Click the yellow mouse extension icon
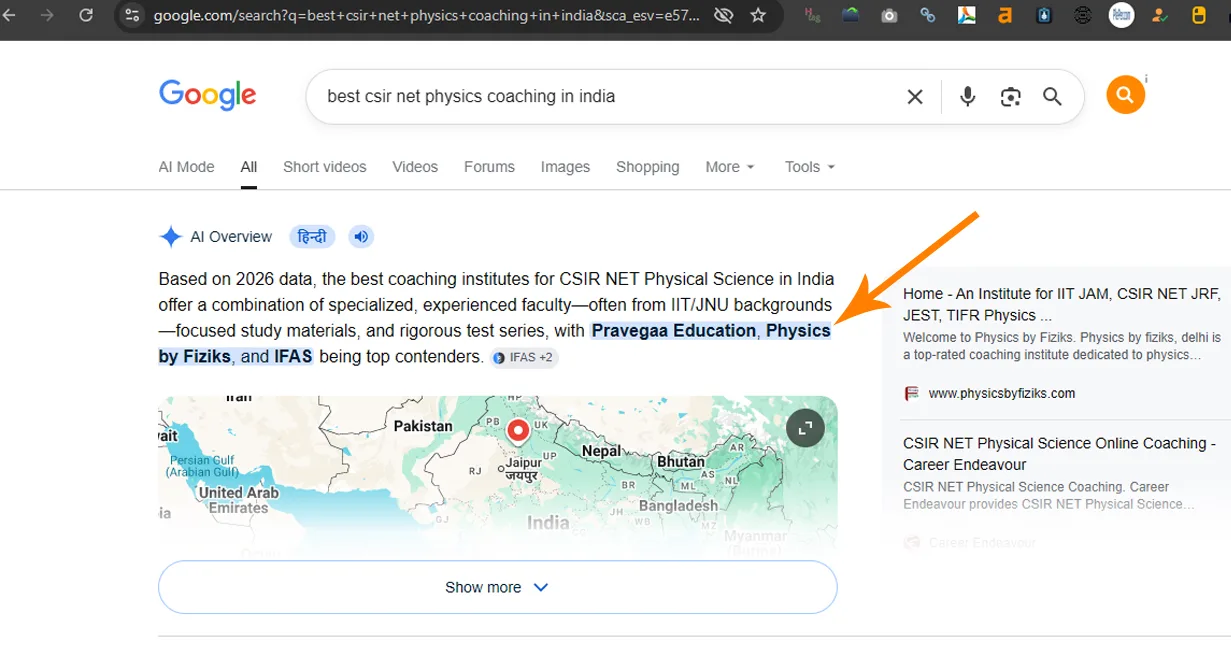1231x667 pixels. click(1199, 15)
